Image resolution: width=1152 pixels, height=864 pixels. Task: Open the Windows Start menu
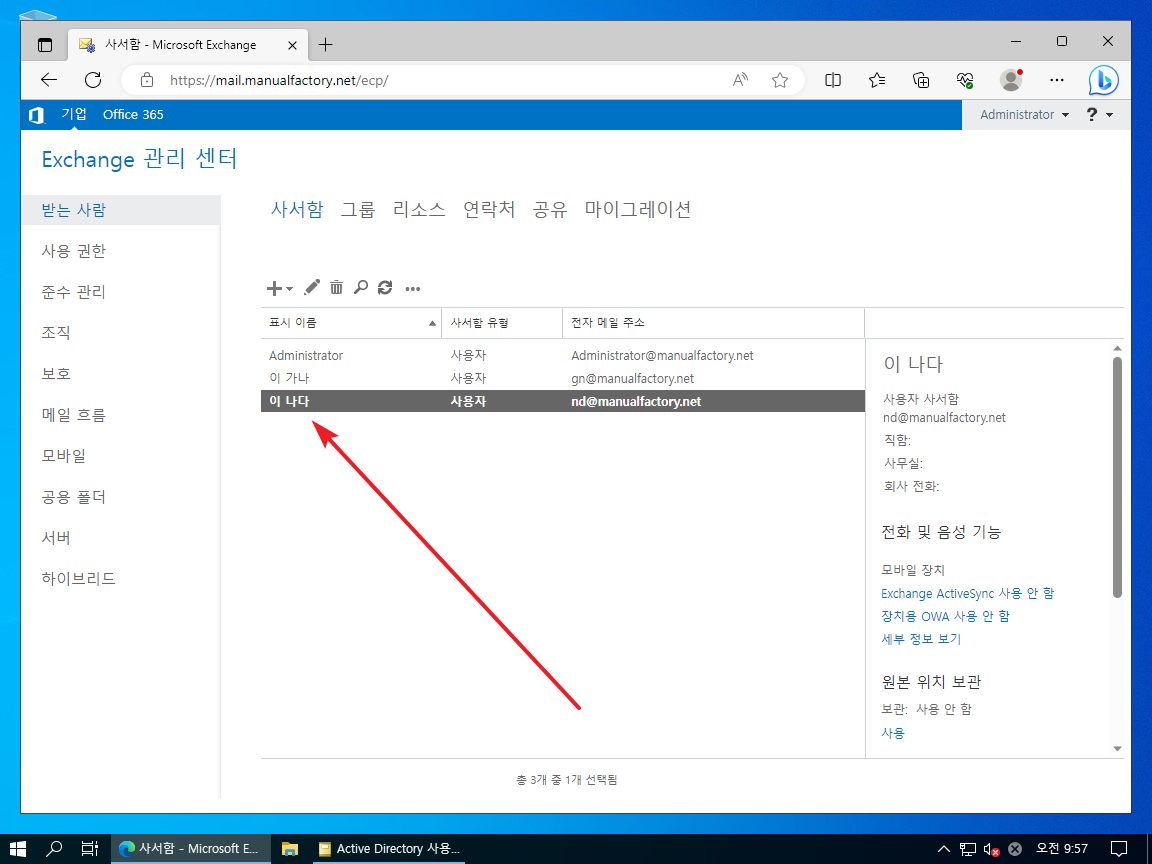18,849
